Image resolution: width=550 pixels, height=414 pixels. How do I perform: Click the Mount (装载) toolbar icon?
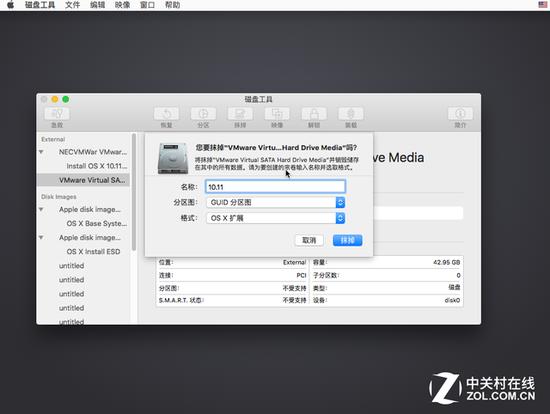click(351, 114)
